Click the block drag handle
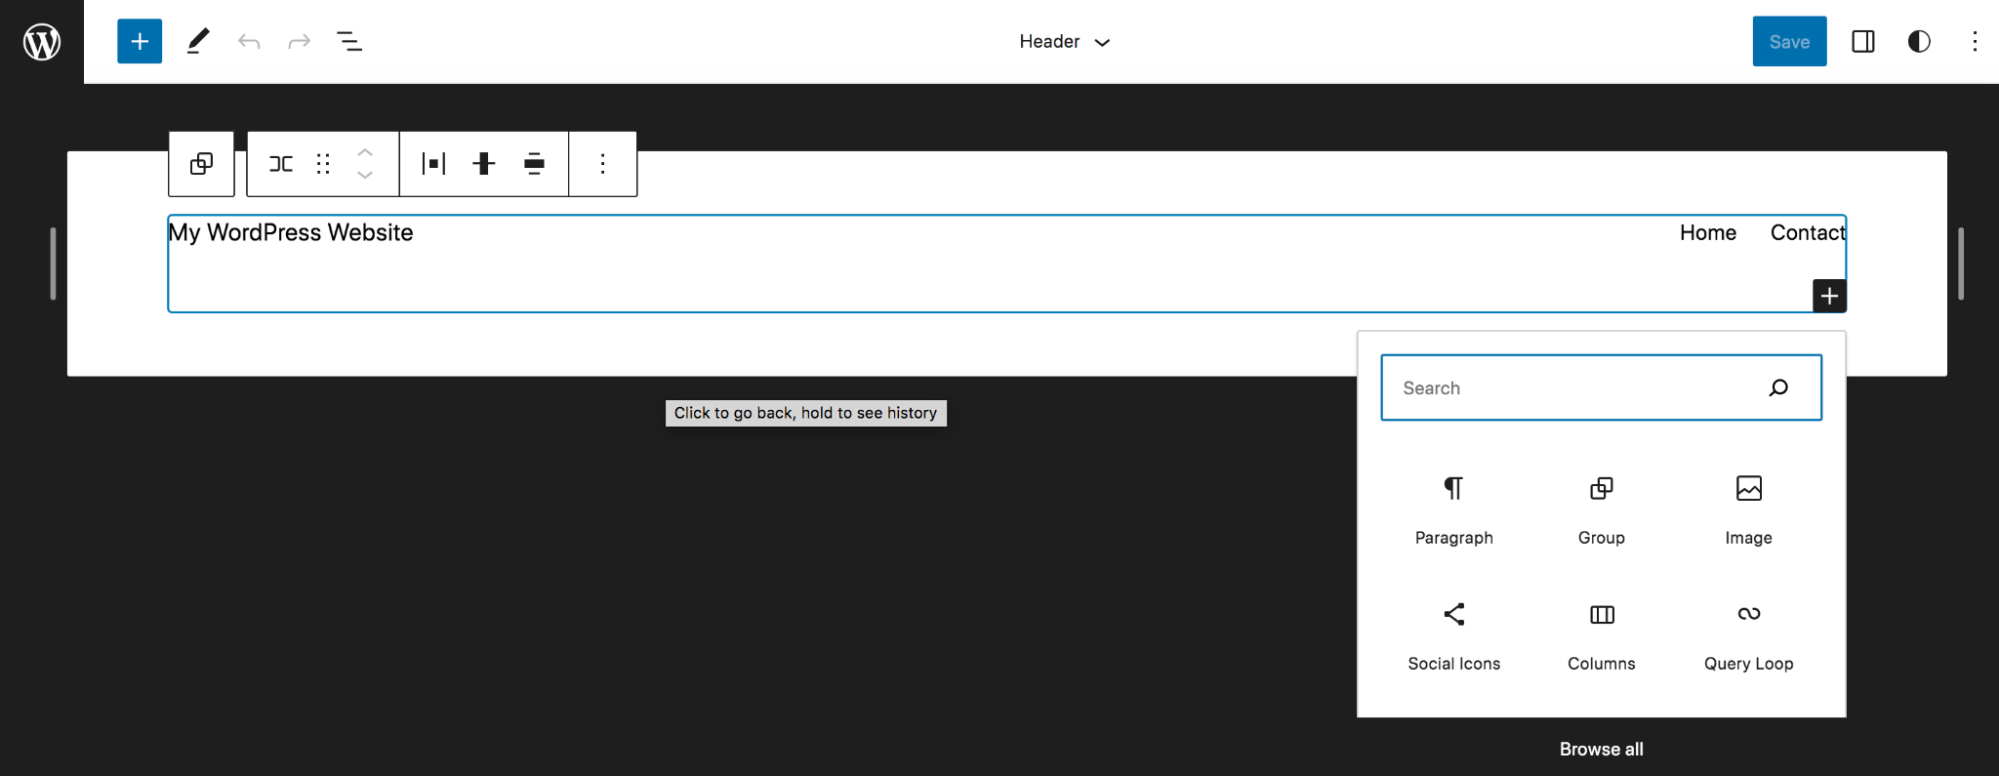The height and width of the screenshot is (776, 1999). click(323, 164)
